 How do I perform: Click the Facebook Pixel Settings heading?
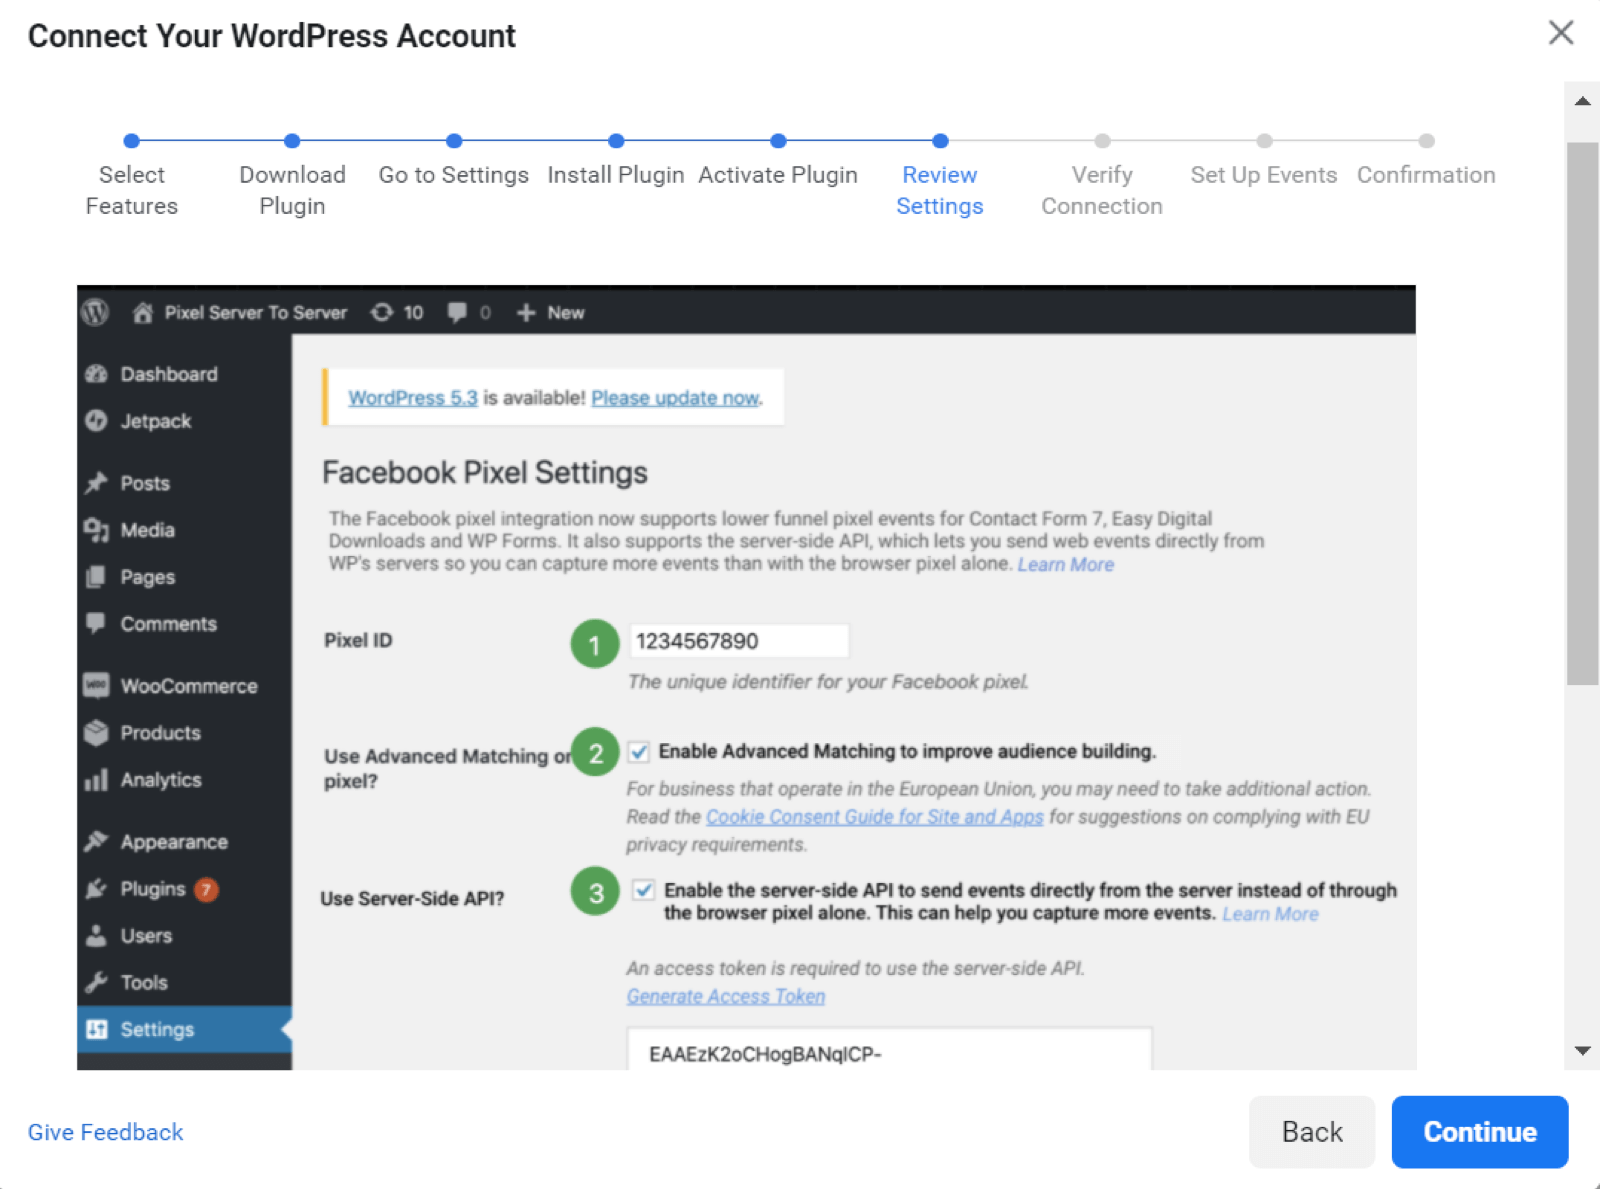click(x=485, y=473)
